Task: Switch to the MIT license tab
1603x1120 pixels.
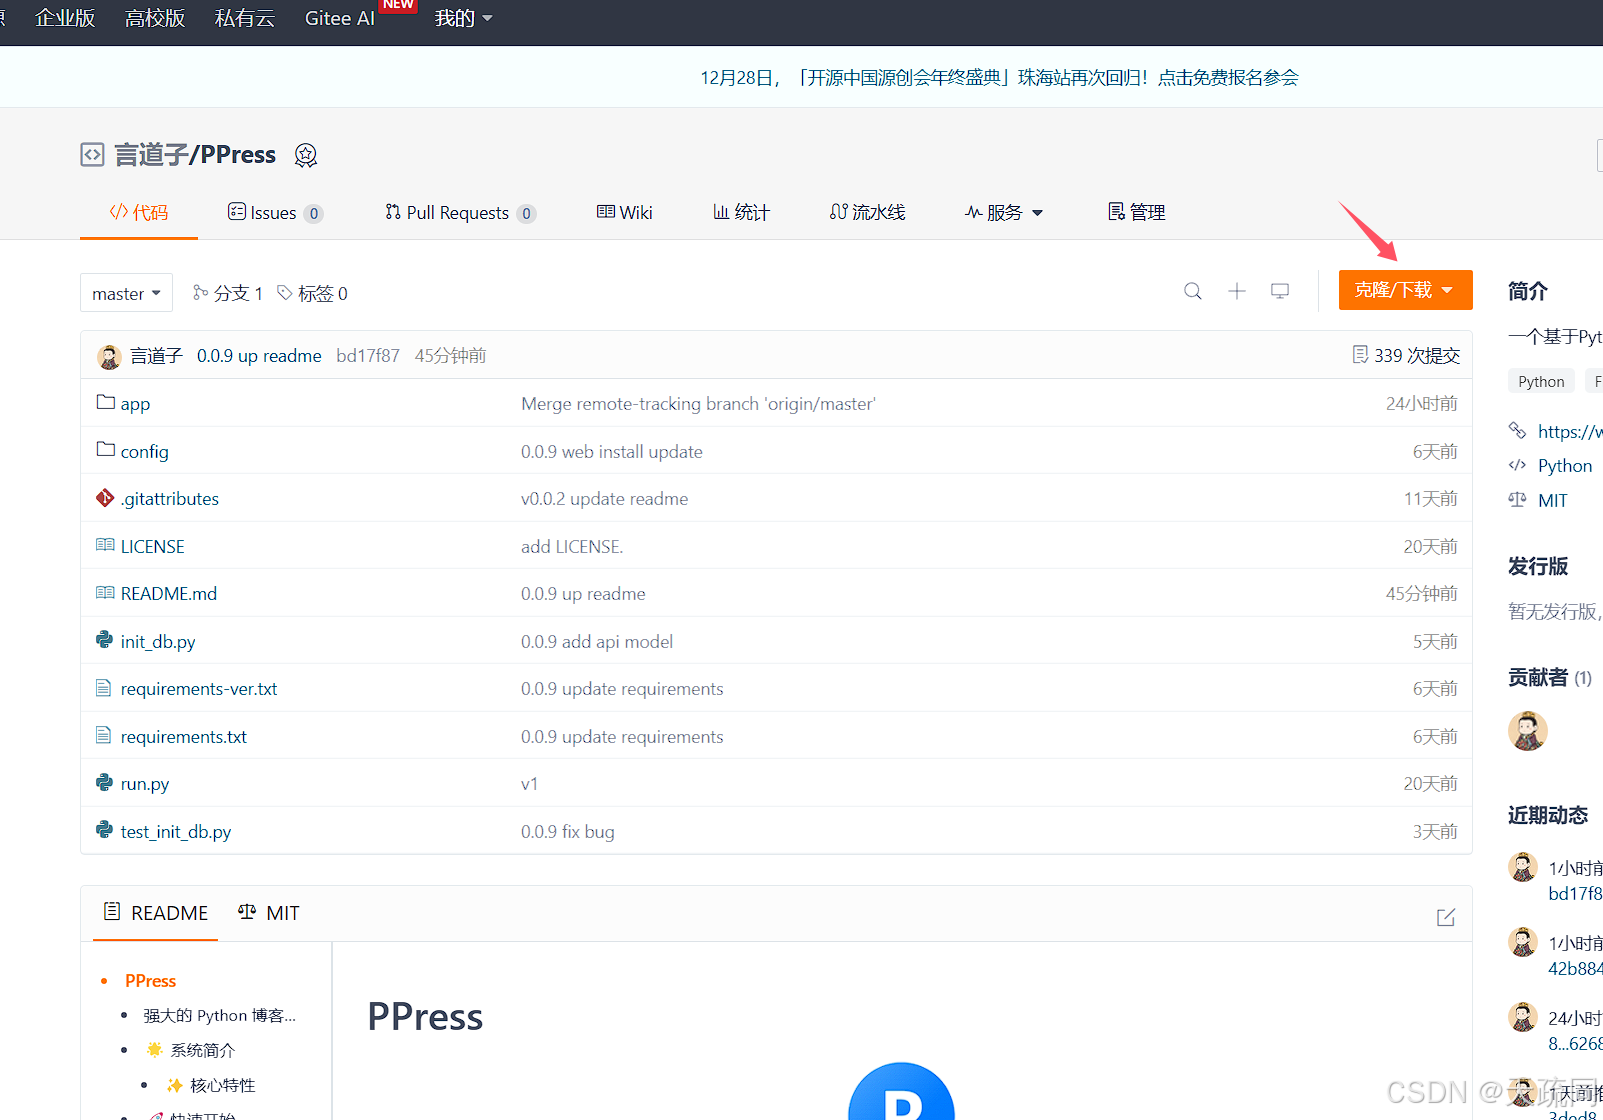Action: 268,912
